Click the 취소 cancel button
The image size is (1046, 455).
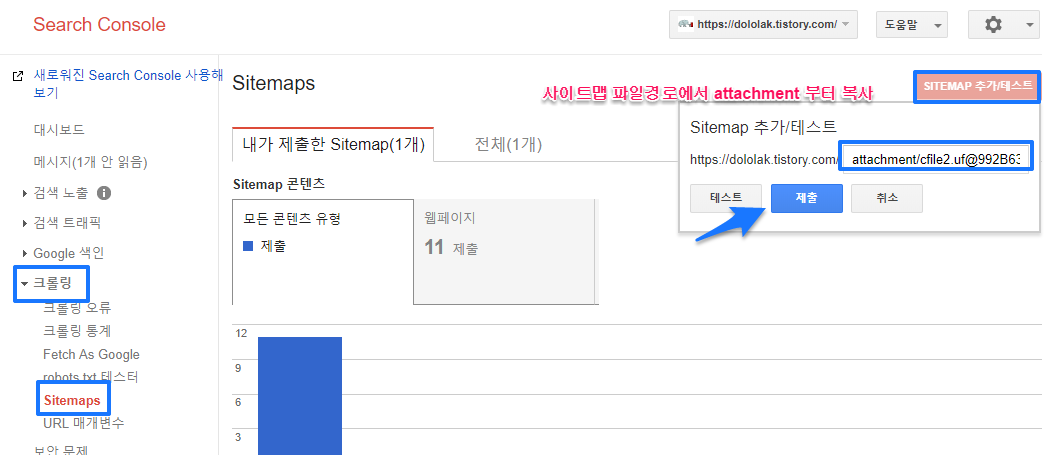coord(887,198)
